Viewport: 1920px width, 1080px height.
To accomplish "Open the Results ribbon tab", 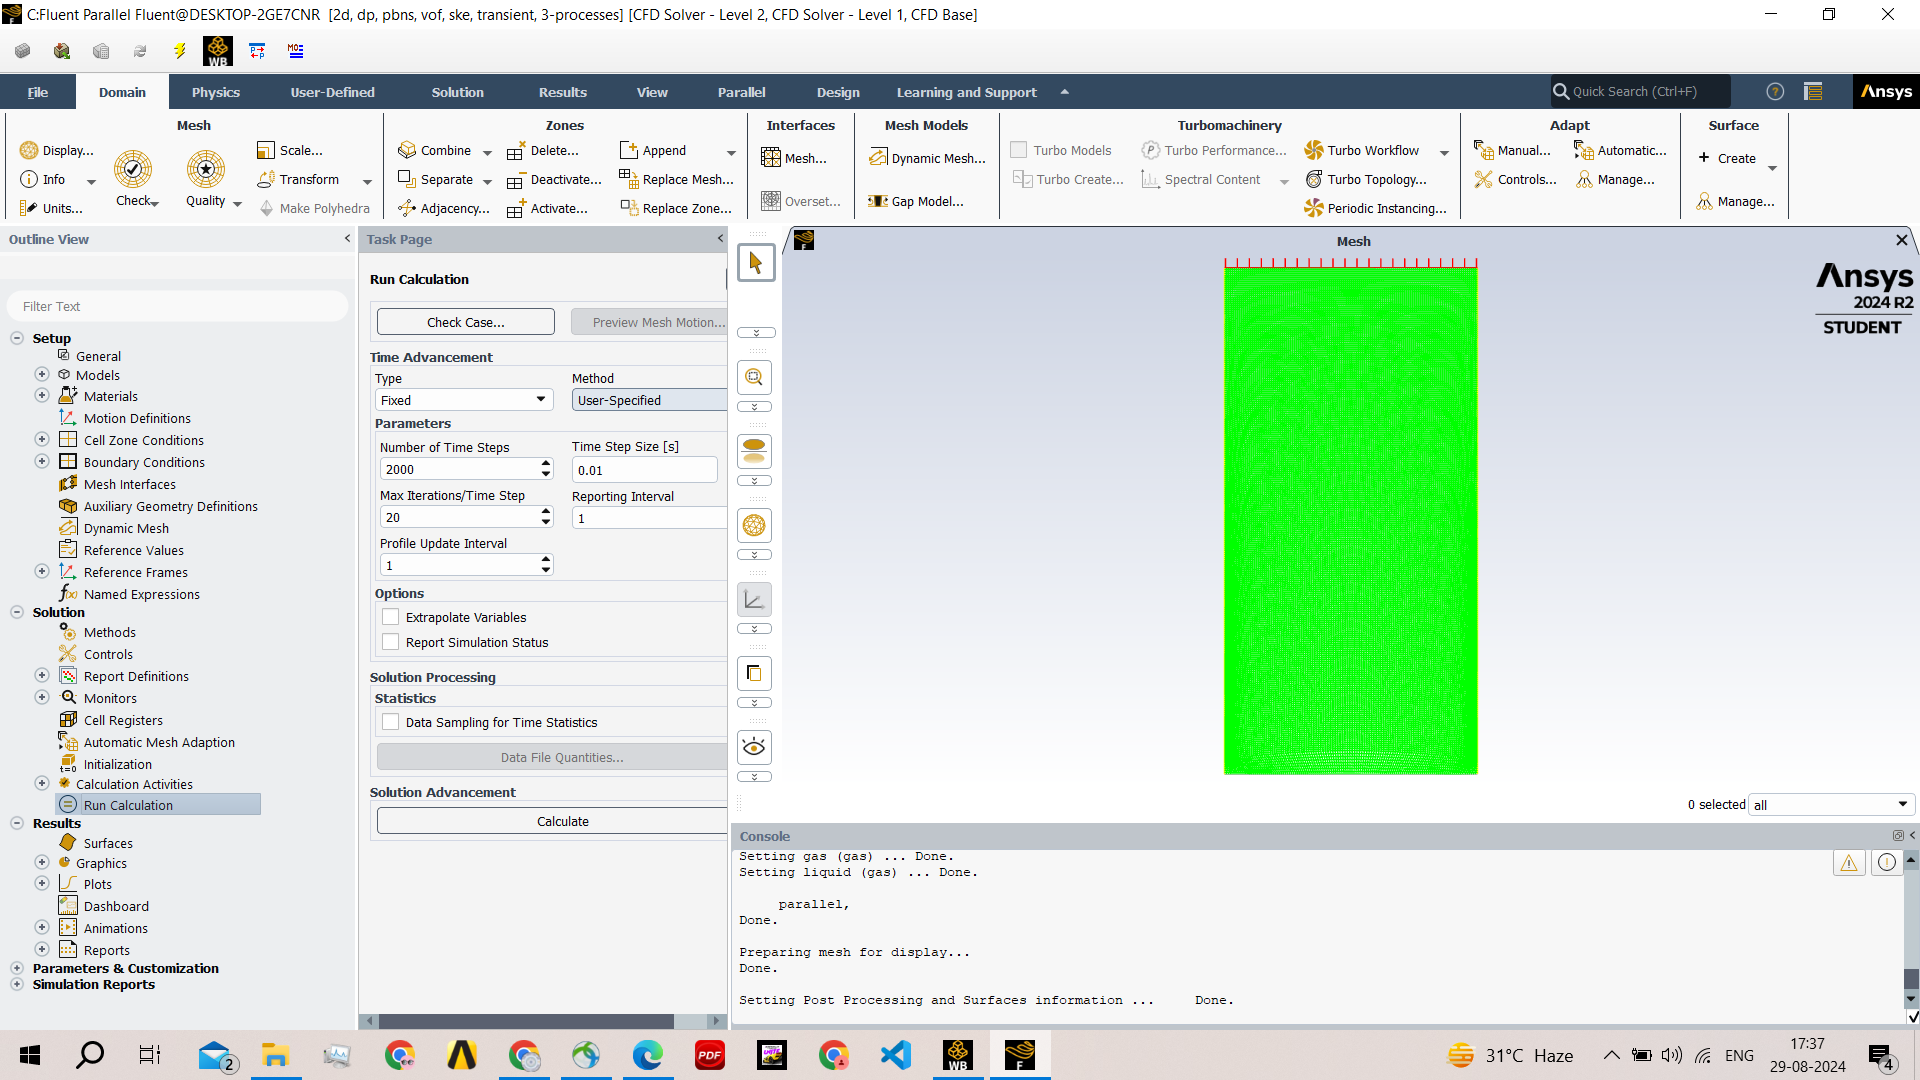I will click(x=562, y=92).
